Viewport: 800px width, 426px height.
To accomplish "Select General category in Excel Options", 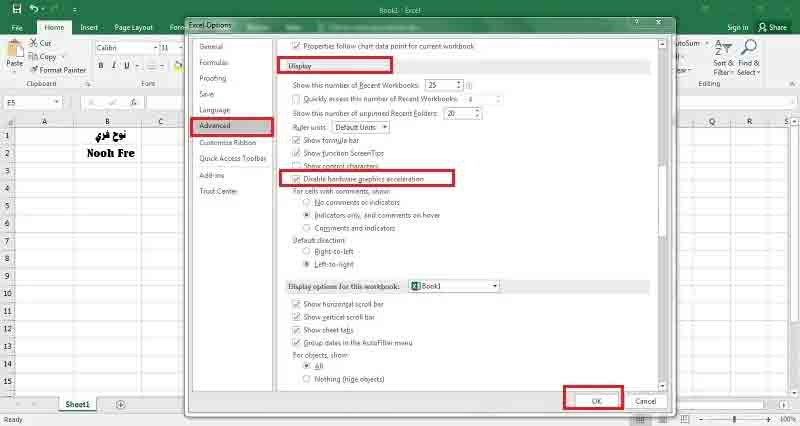I will tap(211, 46).
